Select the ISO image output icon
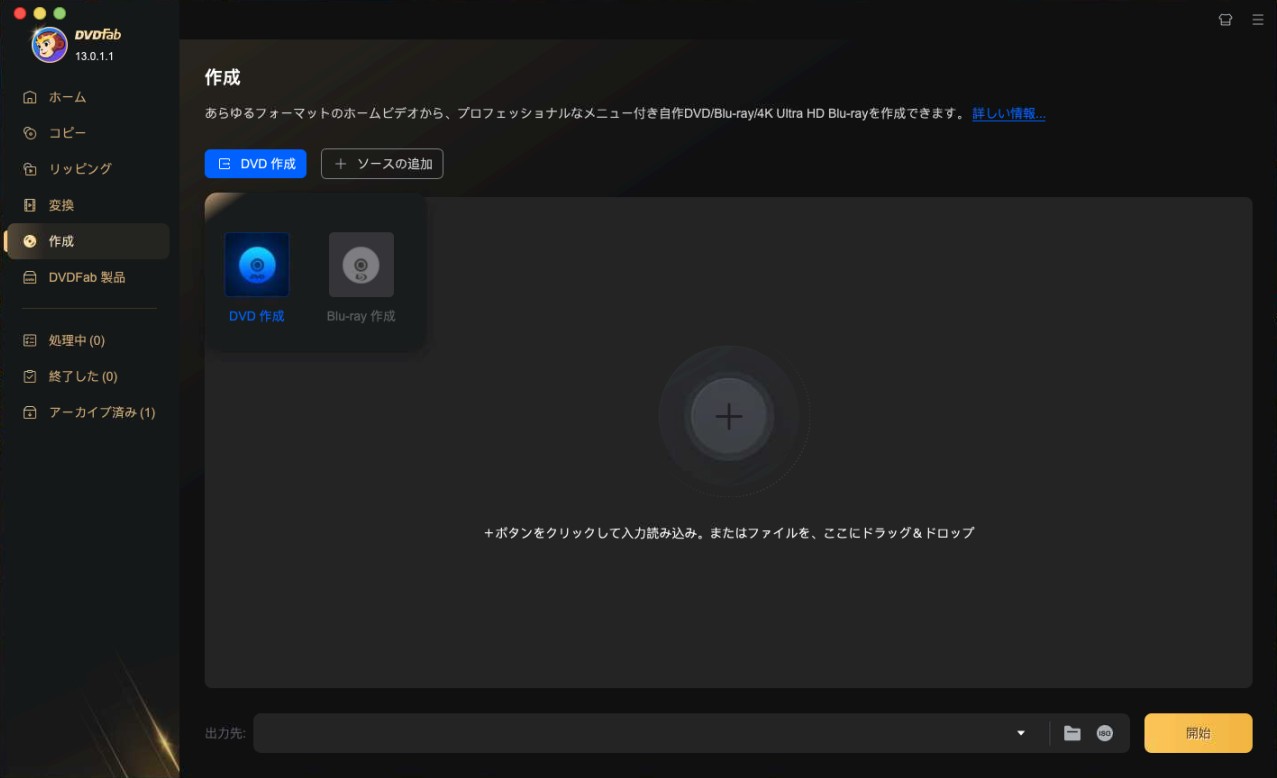This screenshot has width=1277, height=778. tap(1104, 733)
